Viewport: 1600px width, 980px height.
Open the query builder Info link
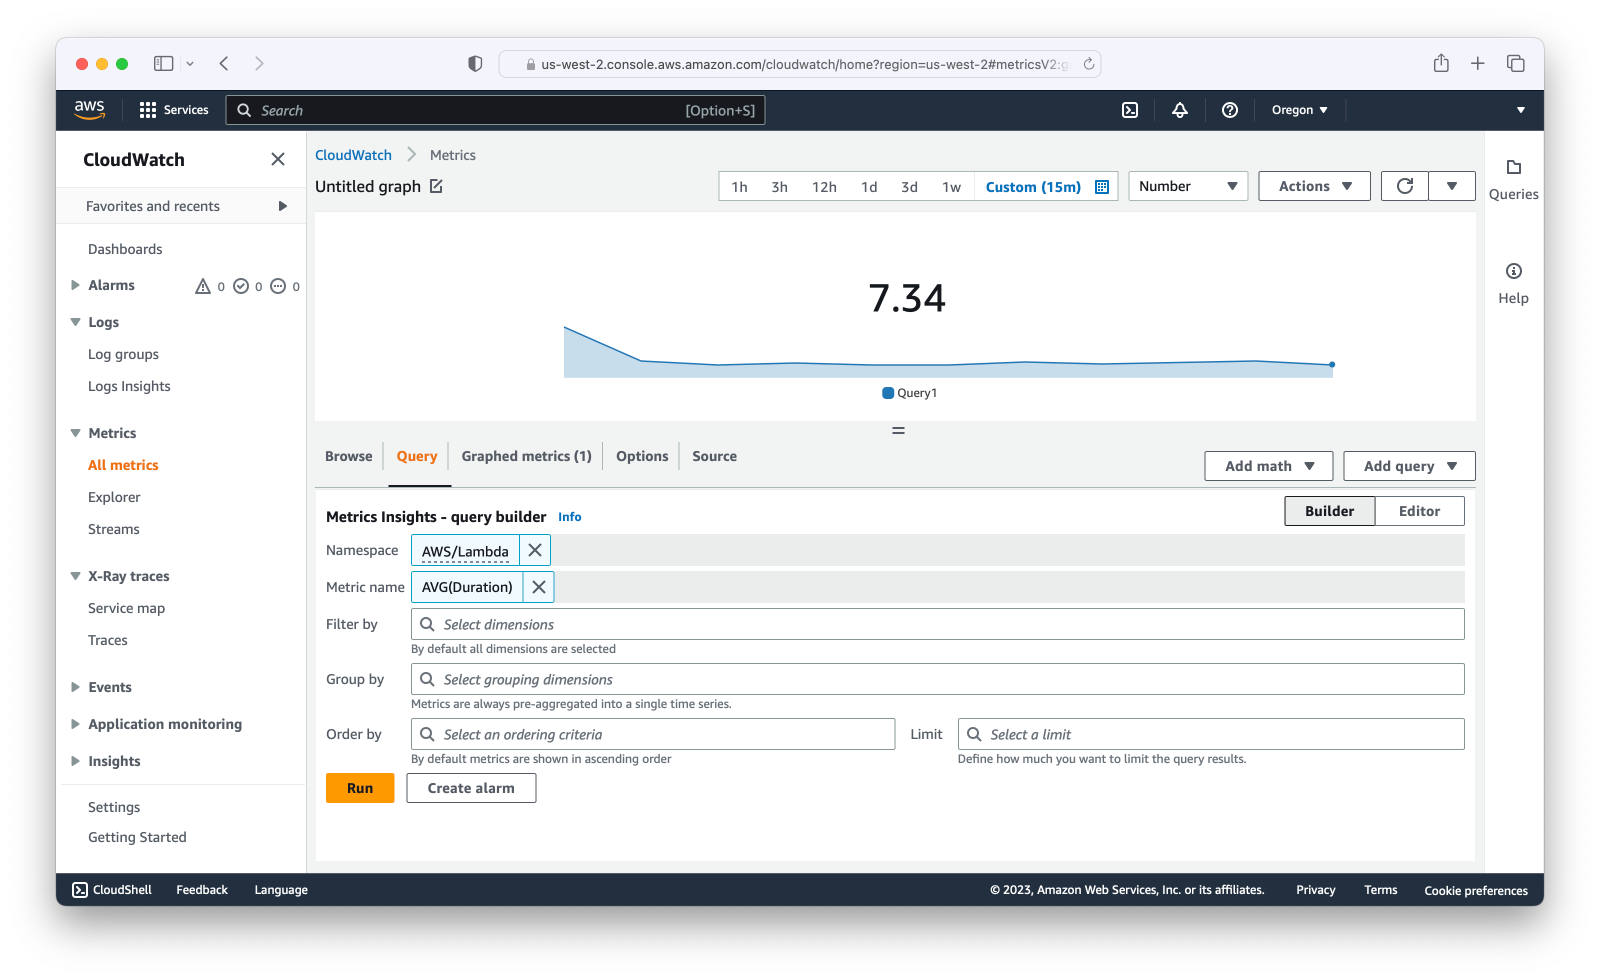click(569, 517)
